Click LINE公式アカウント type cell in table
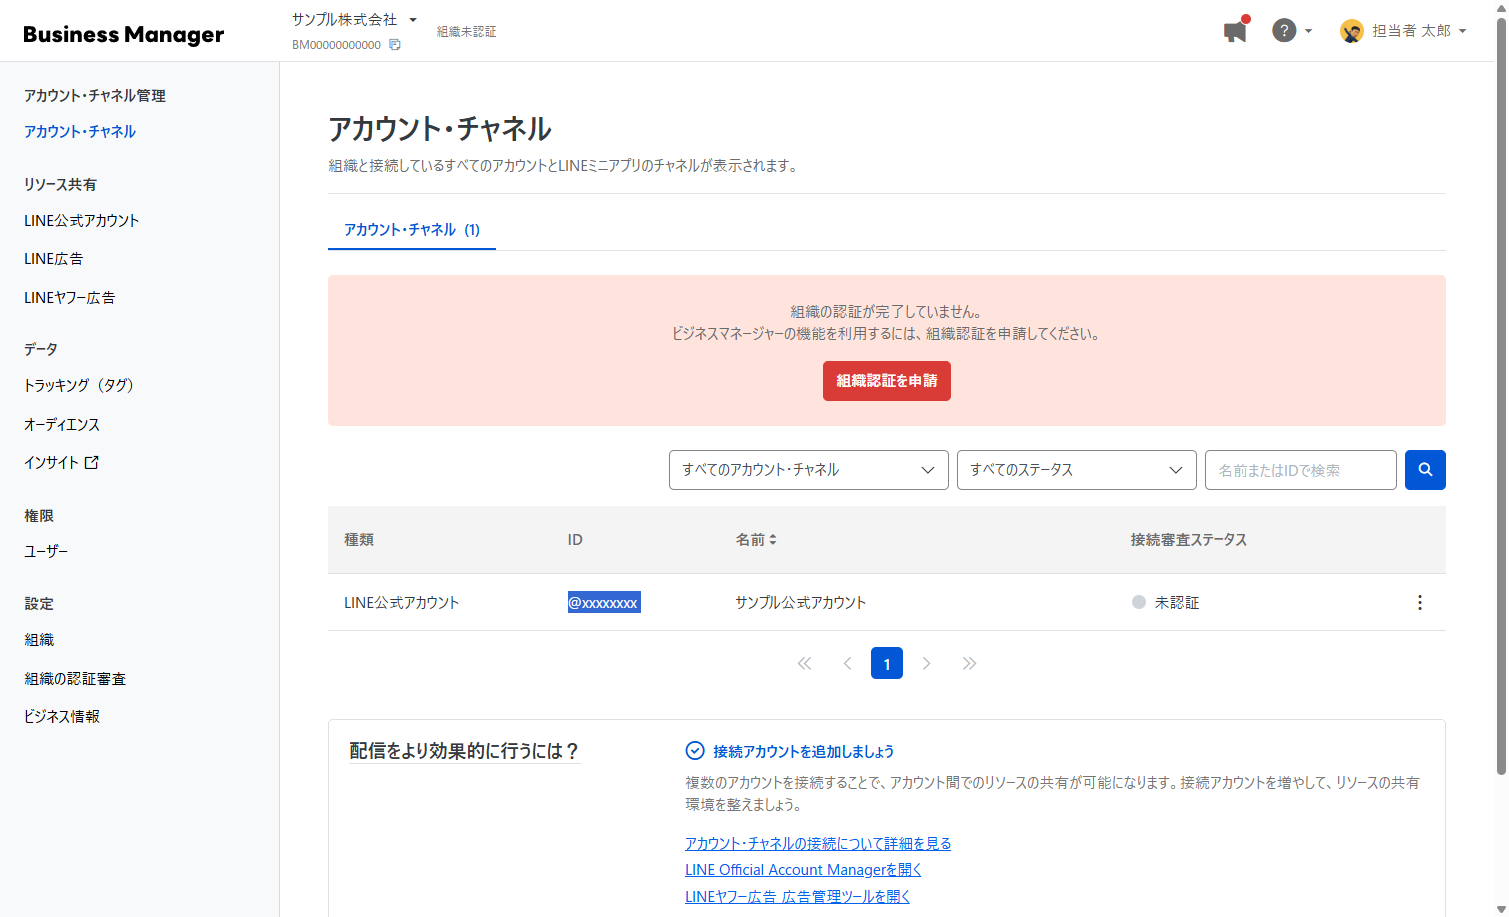1509x917 pixels. [402, 603]
